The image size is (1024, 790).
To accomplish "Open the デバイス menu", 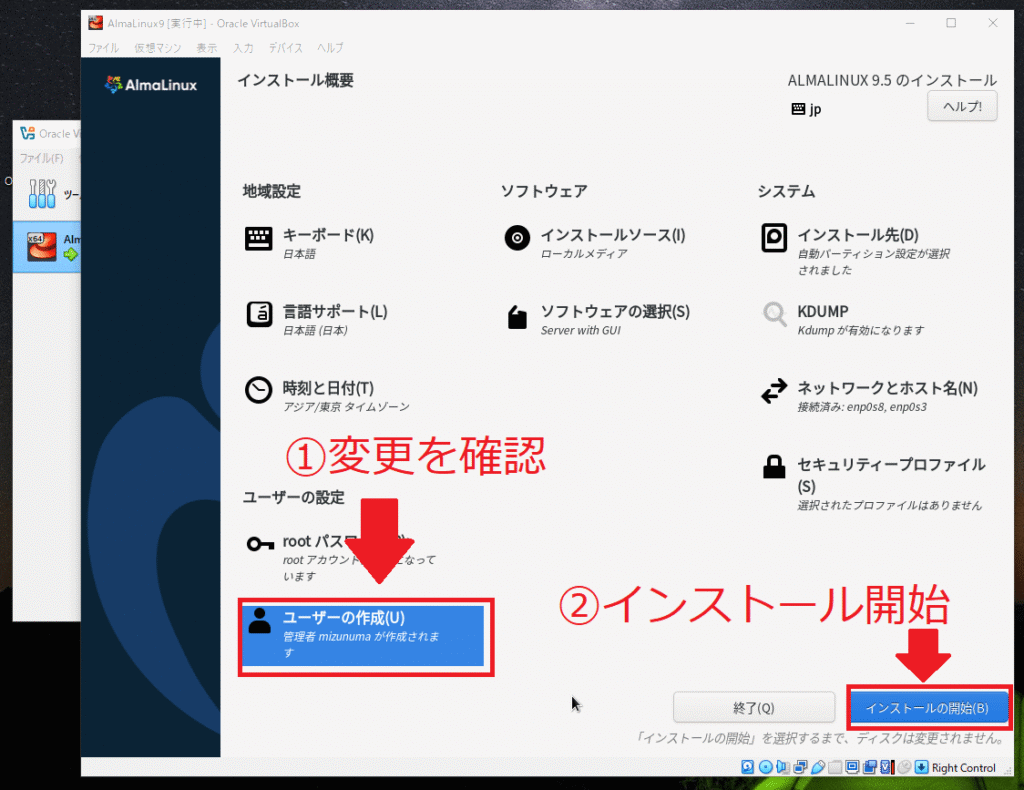I will [285, 48].
